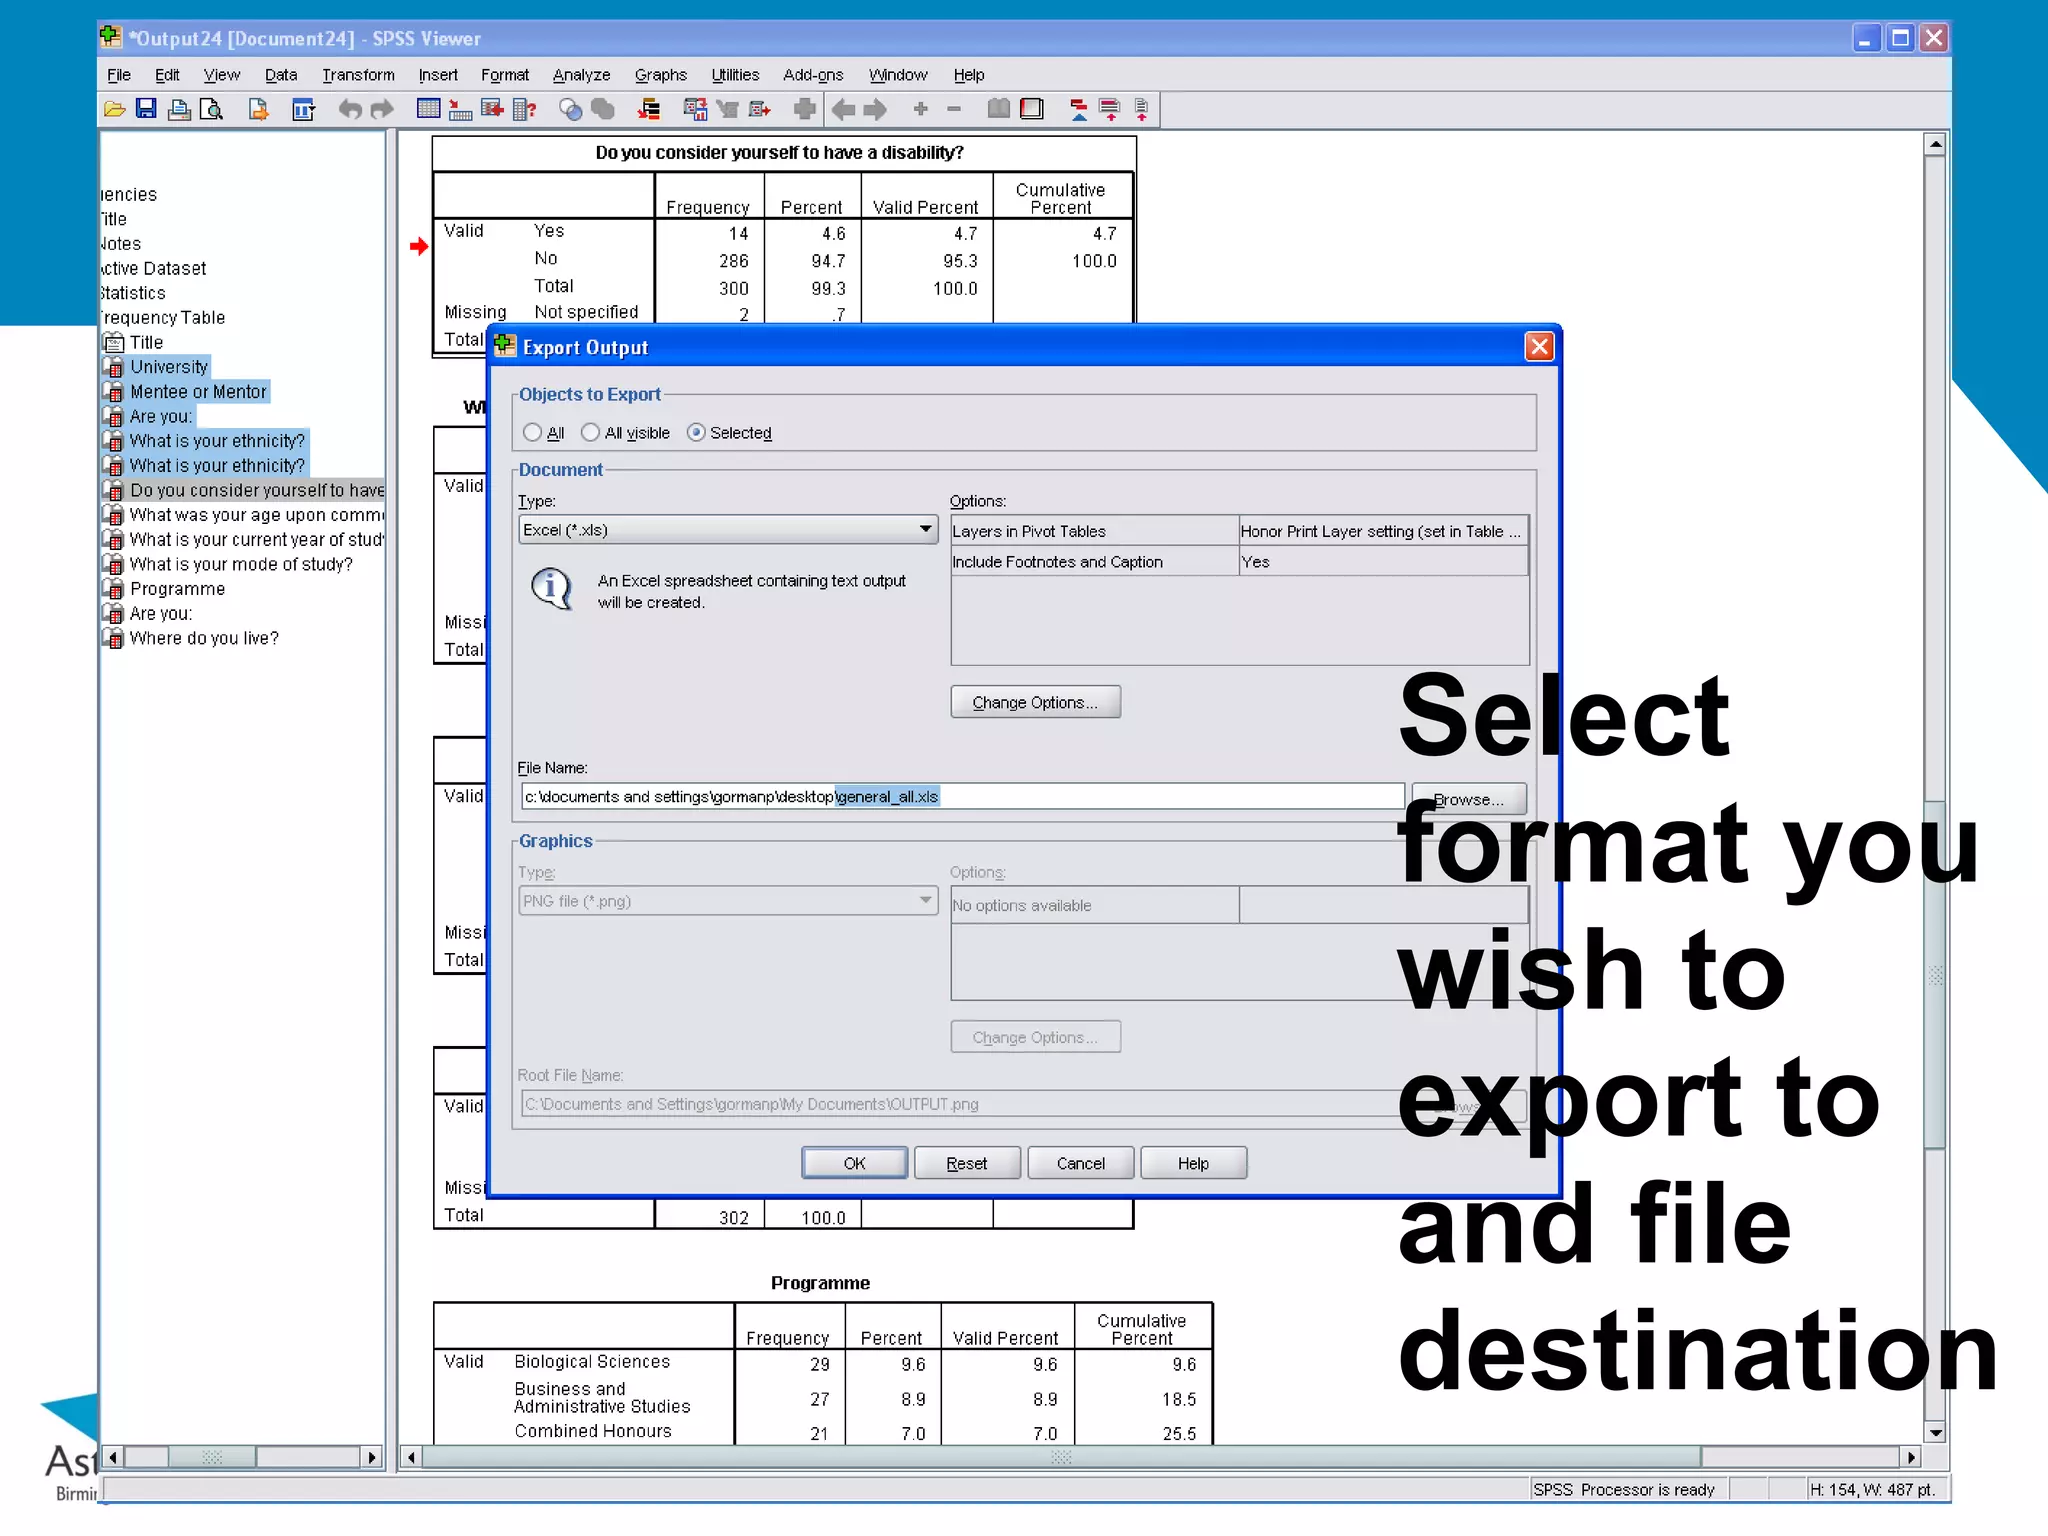The width and height of the screenshot is (2048, 1536).
Task: Click the Select Last Output icon
Action: [x=649, y=109]
